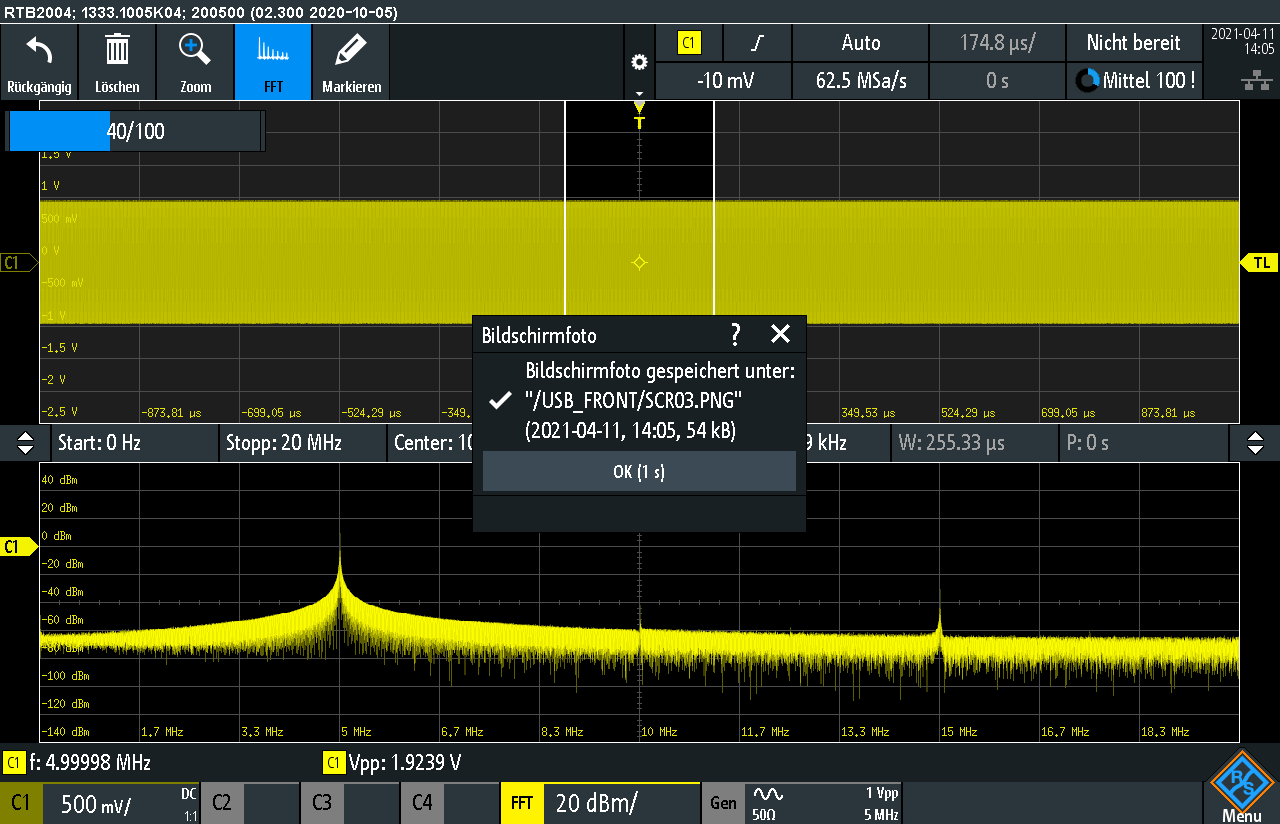Click the white FFT gate window region
Screen dimensions: 1280x824
click(640, 210)
